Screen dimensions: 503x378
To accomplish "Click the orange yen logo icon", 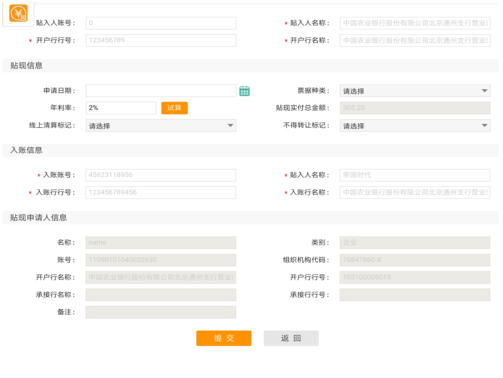I will click(18, 14).
